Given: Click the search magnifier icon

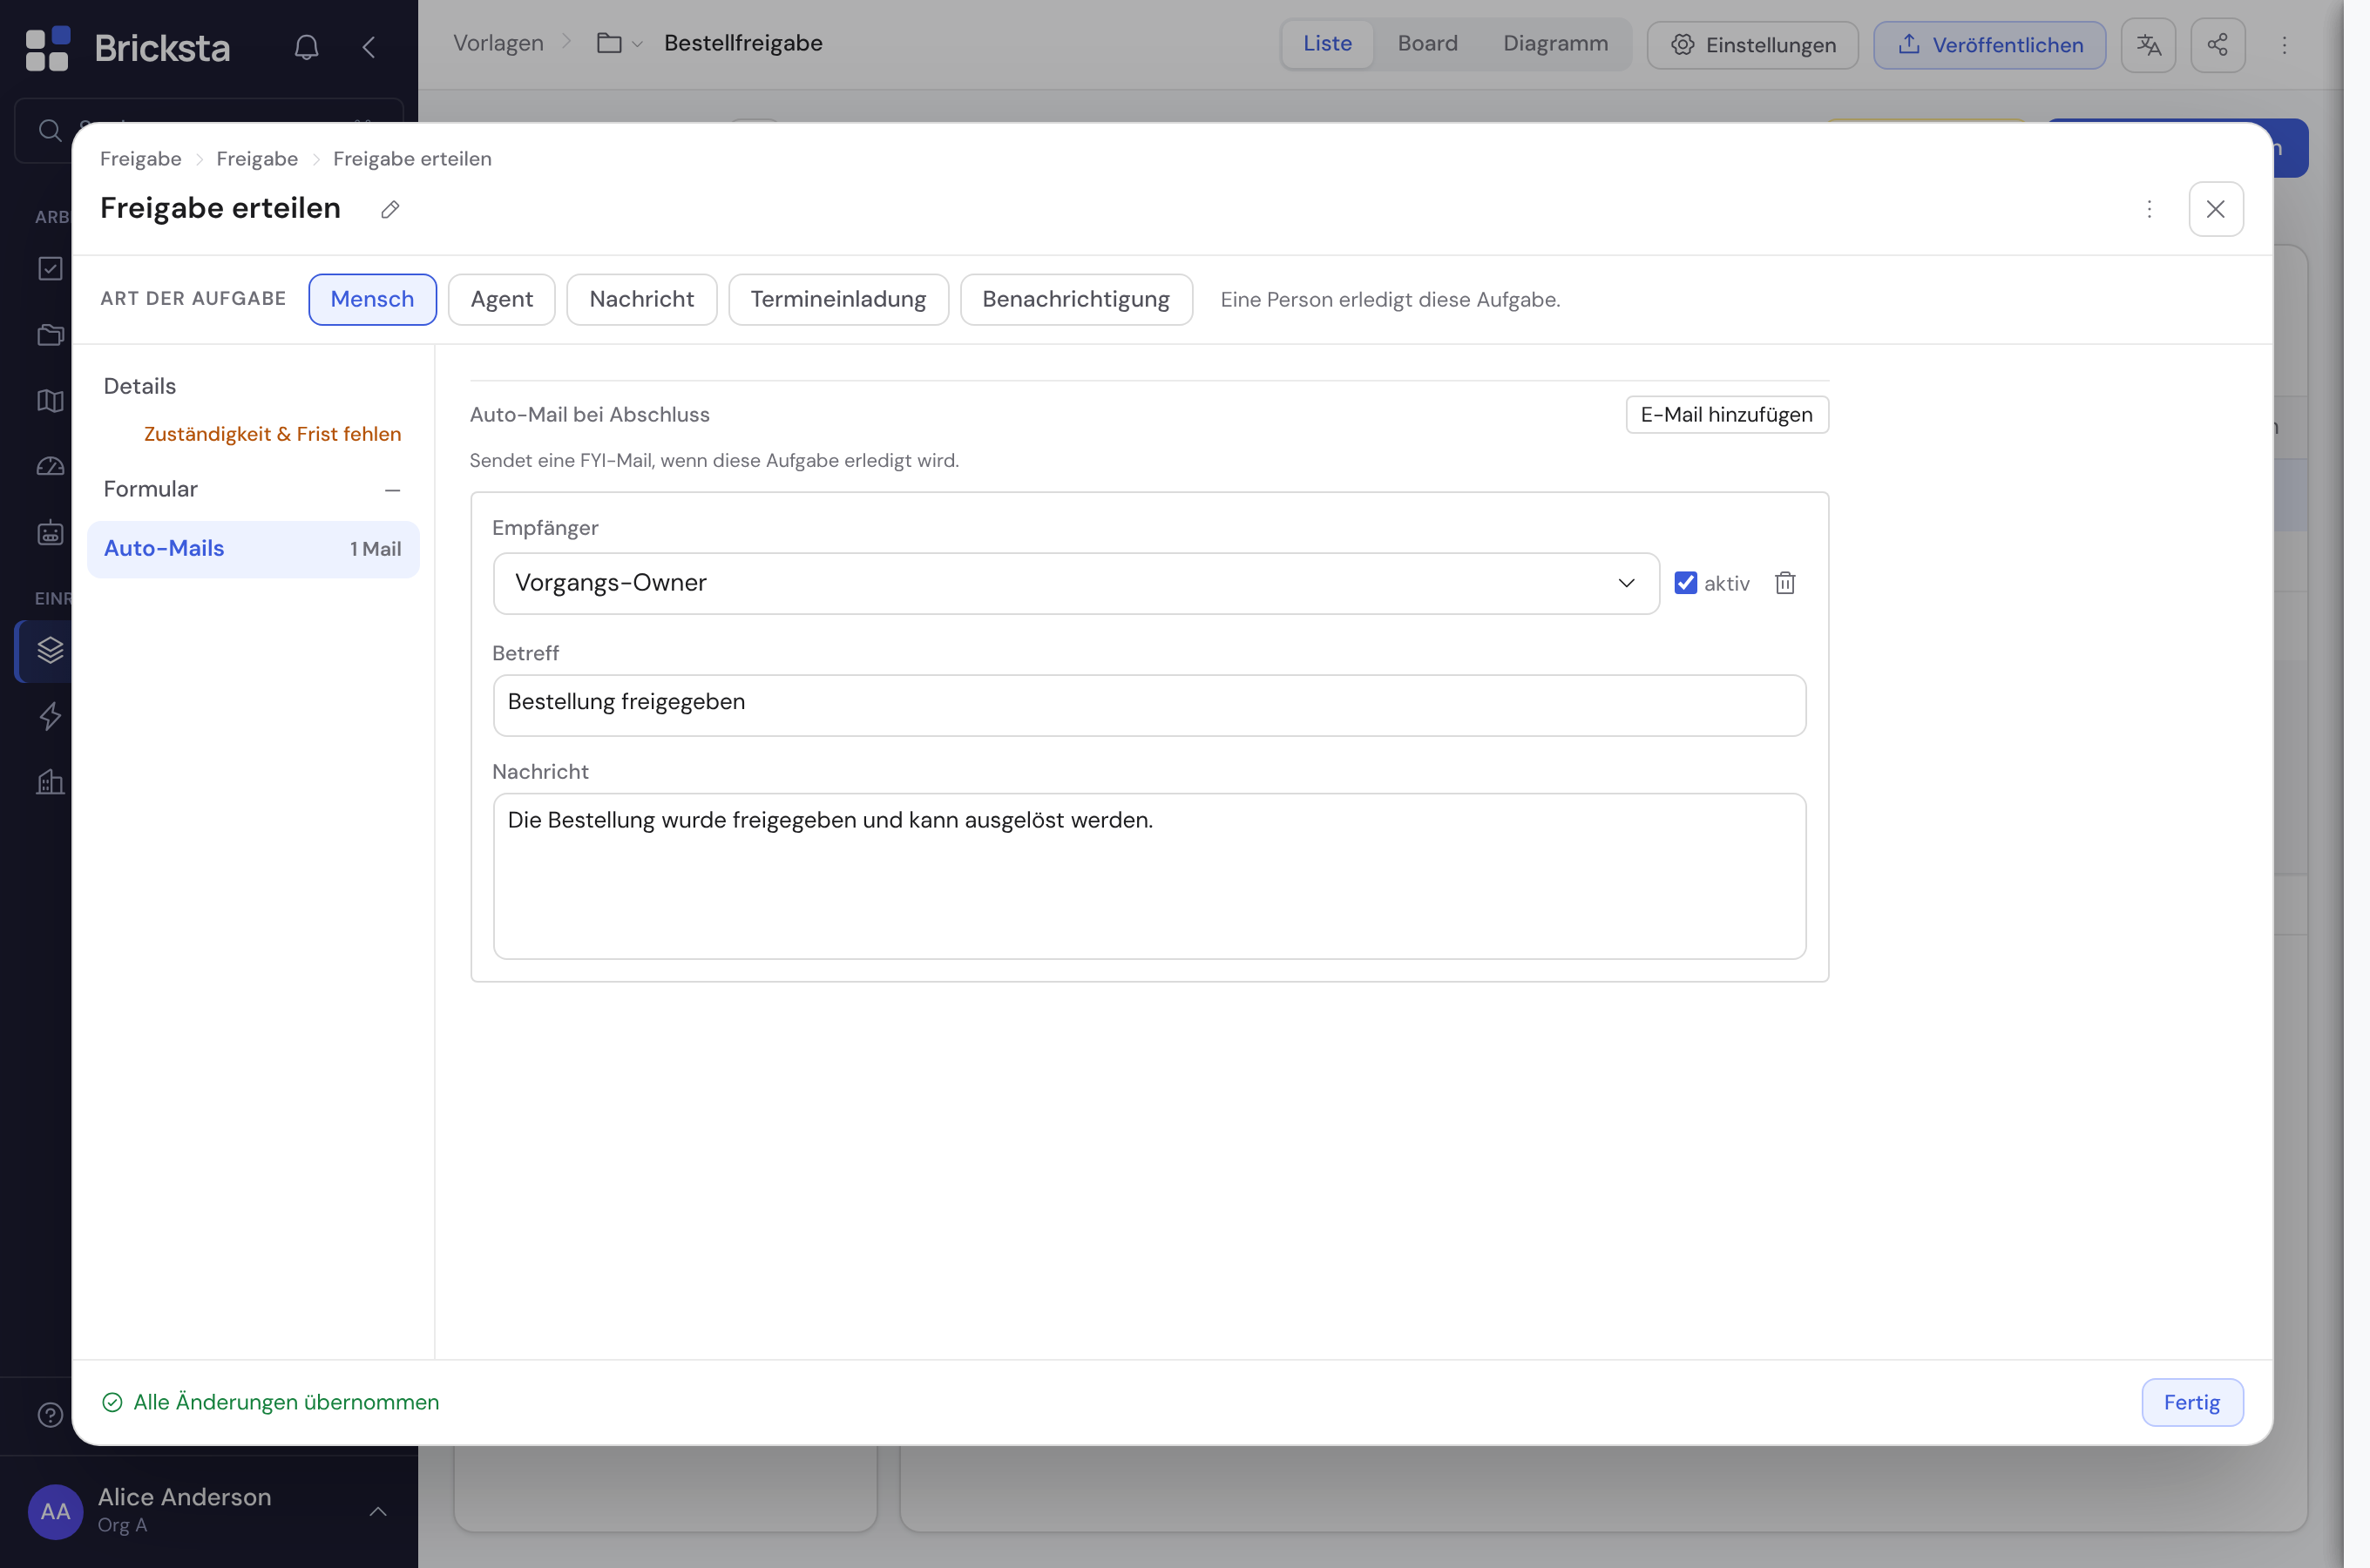Looking at the screenshot, I should pyautogui.click(x=50, y=130).
